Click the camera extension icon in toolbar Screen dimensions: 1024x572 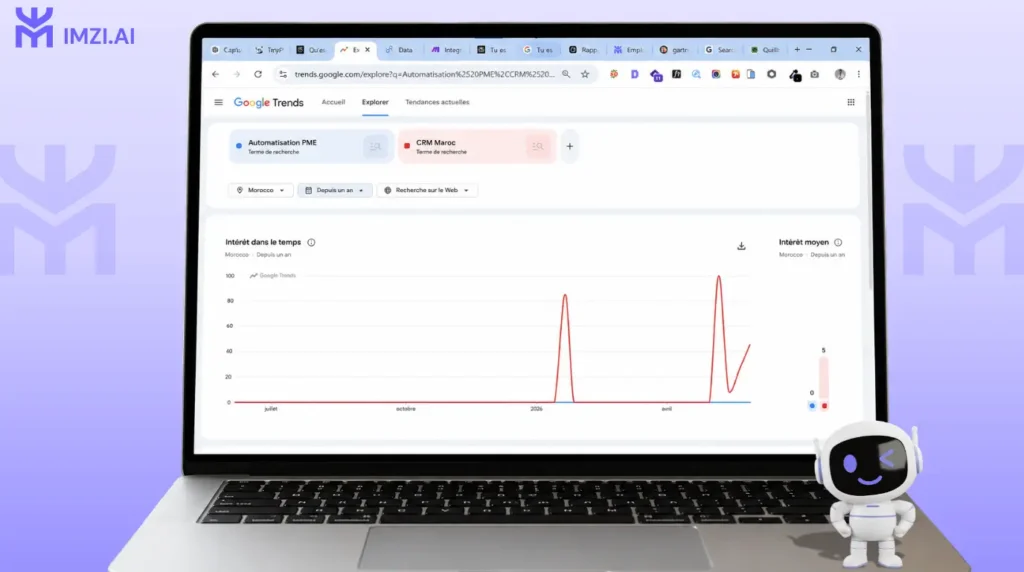pos(814,74)
